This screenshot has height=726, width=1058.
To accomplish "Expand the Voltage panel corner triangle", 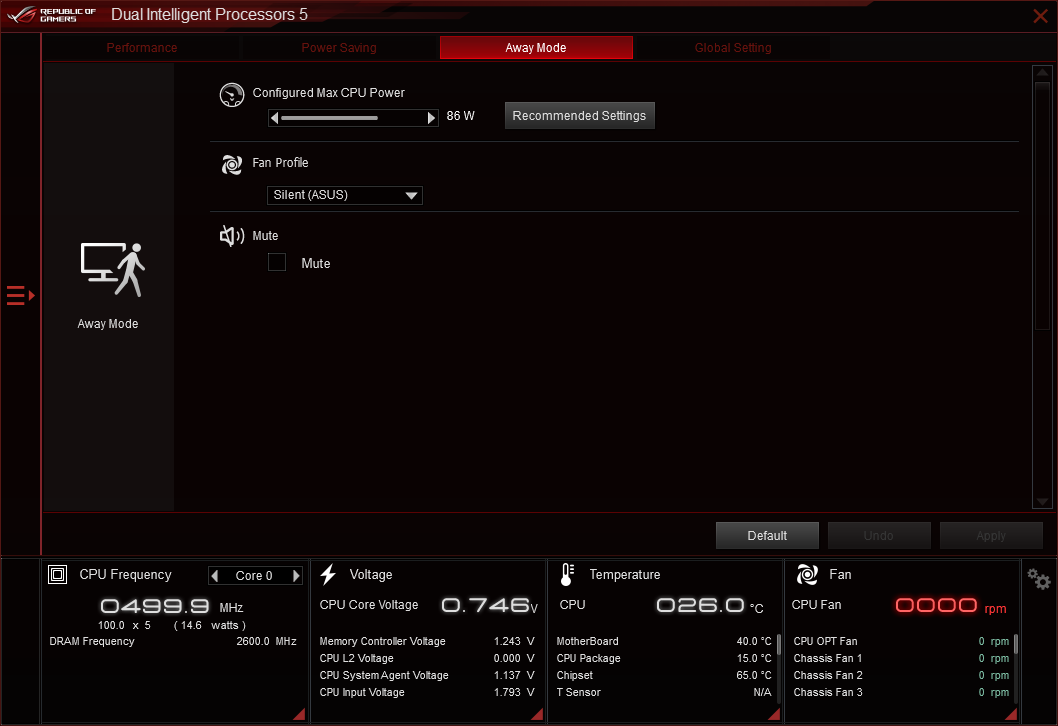I will pyautogui.click(x=537, y=714).
